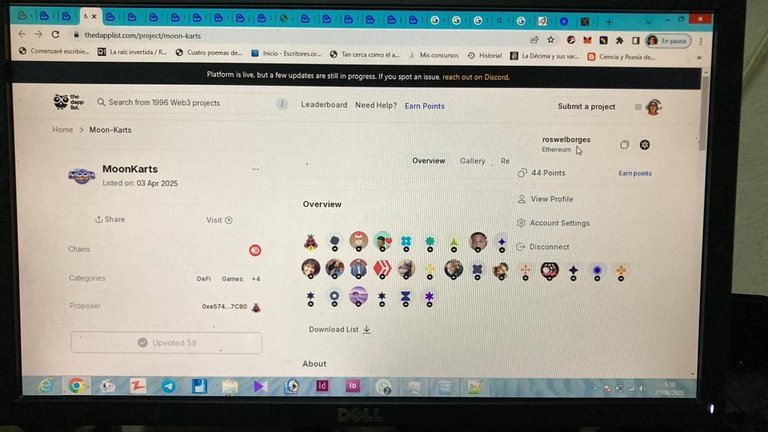Click the Search Web3 projects field
Viewport: 768px width, 432px height.
191,103
